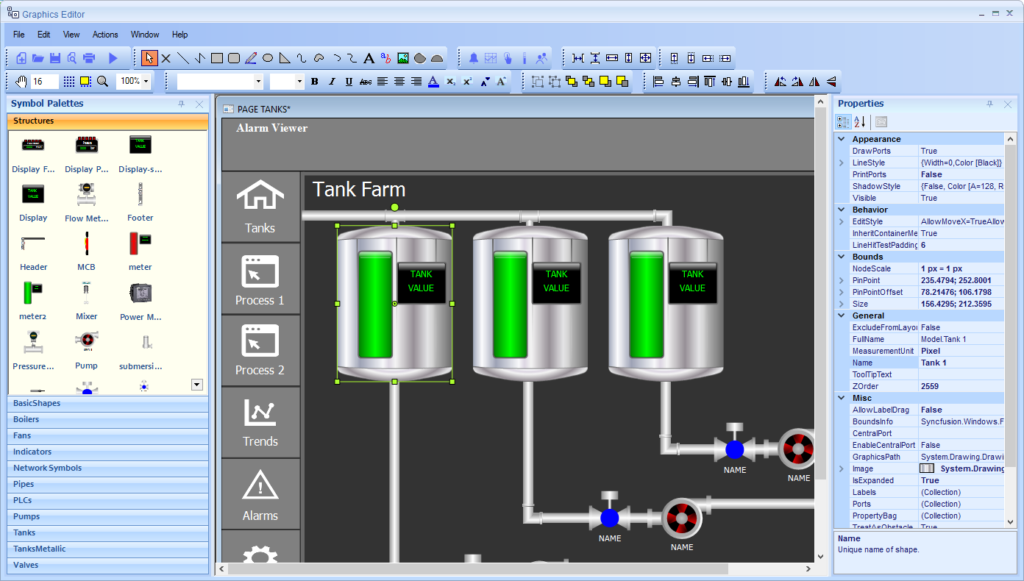Open the zoom percentage dropdown
Viewport: 1024px width, 581px height.
pyautogui.click(x=146, y=81)
